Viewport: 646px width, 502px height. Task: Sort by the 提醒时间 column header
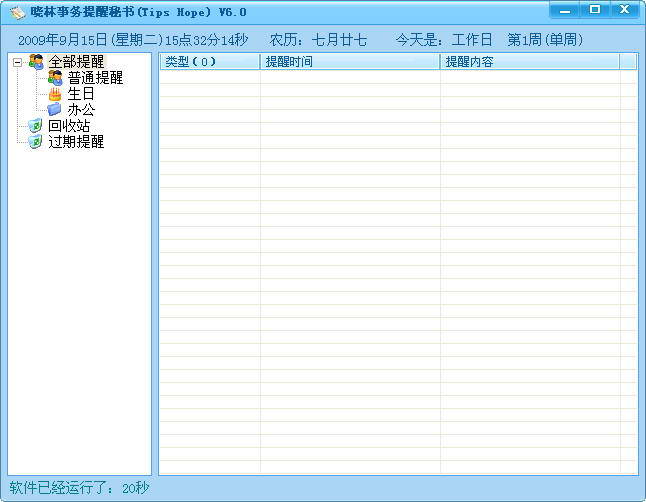tap(350, 62)
